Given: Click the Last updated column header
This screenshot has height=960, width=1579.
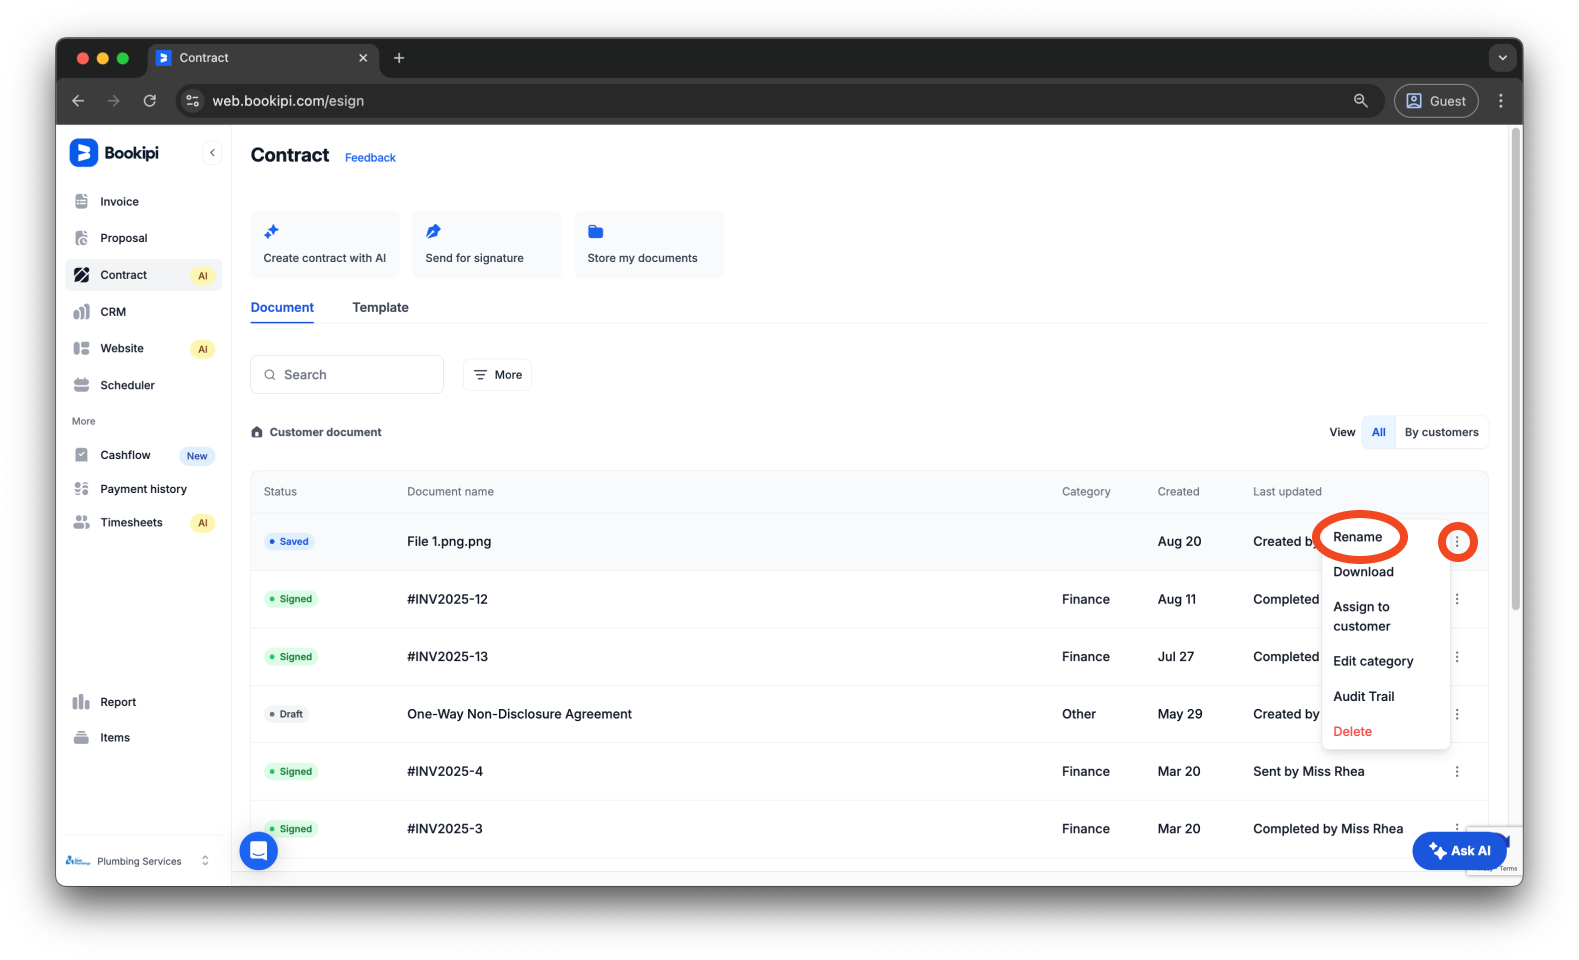Looking at the screenshot, I should 1287,492.
